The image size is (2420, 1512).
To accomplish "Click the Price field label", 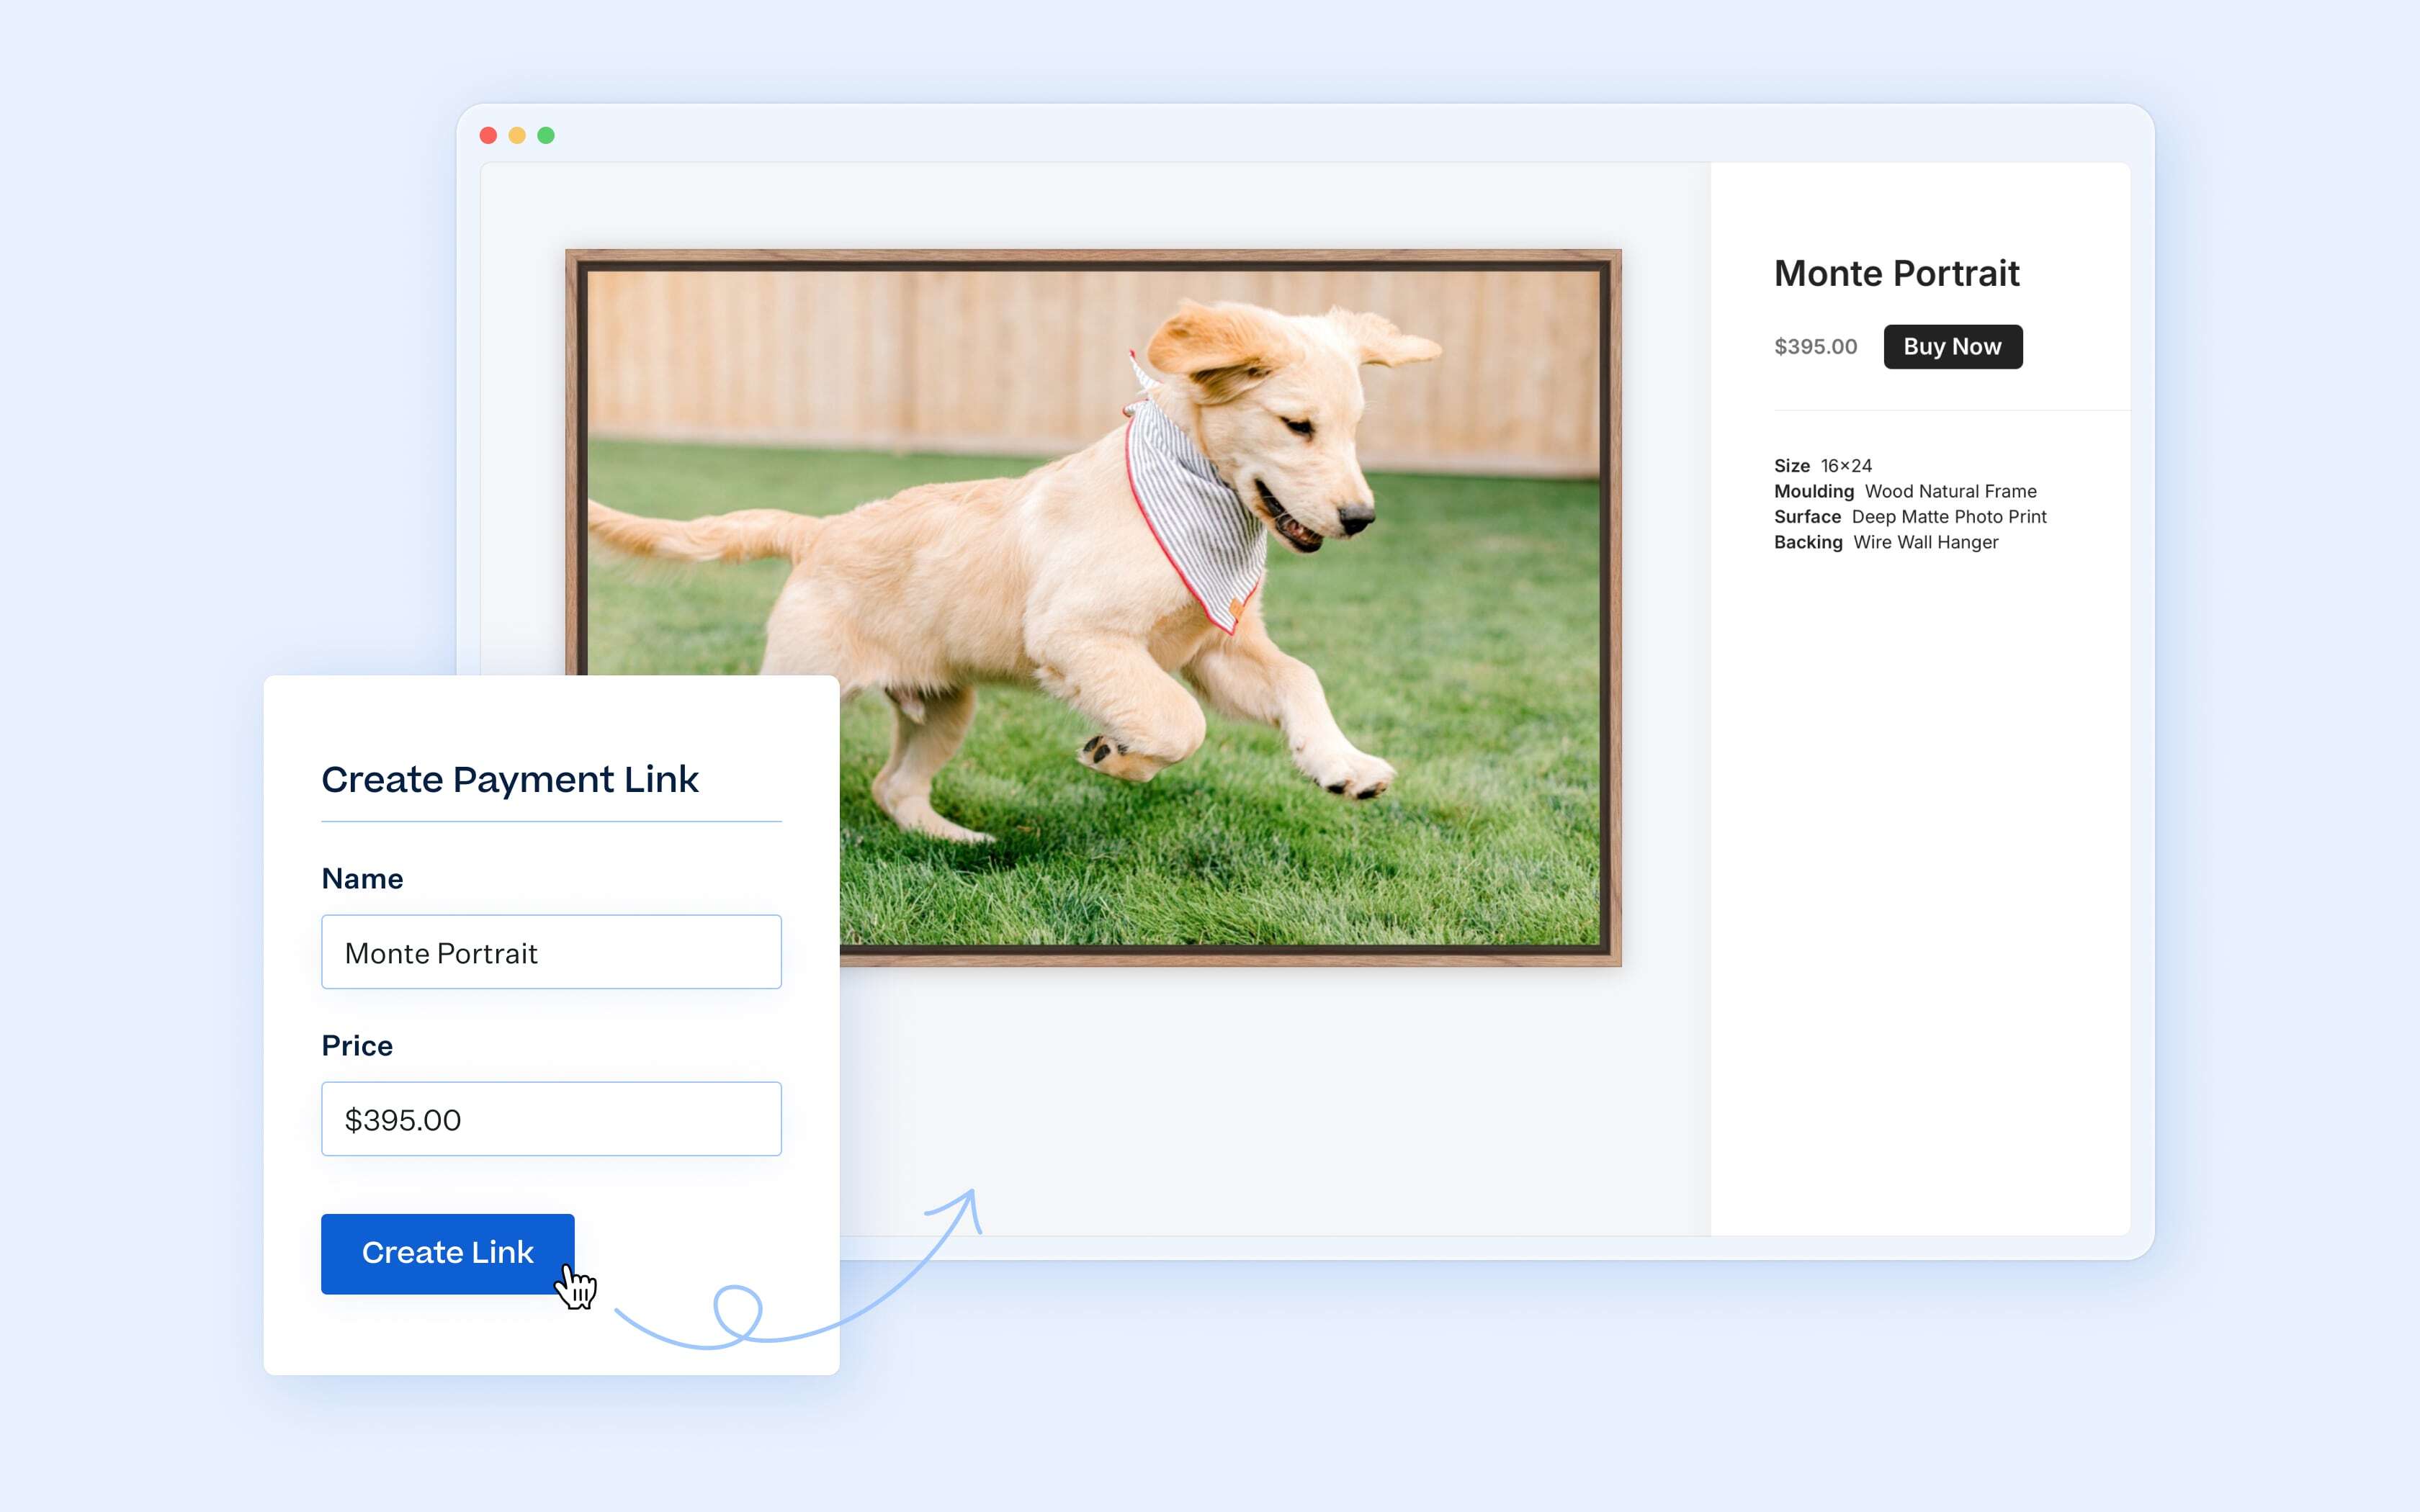I will point(357,1046).
